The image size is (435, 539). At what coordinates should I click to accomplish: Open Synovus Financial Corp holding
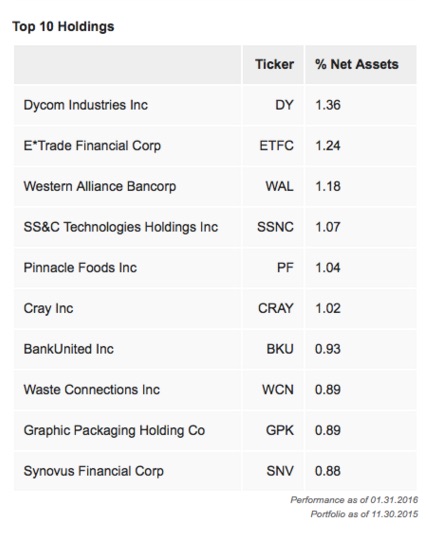[x=94, y=471]
